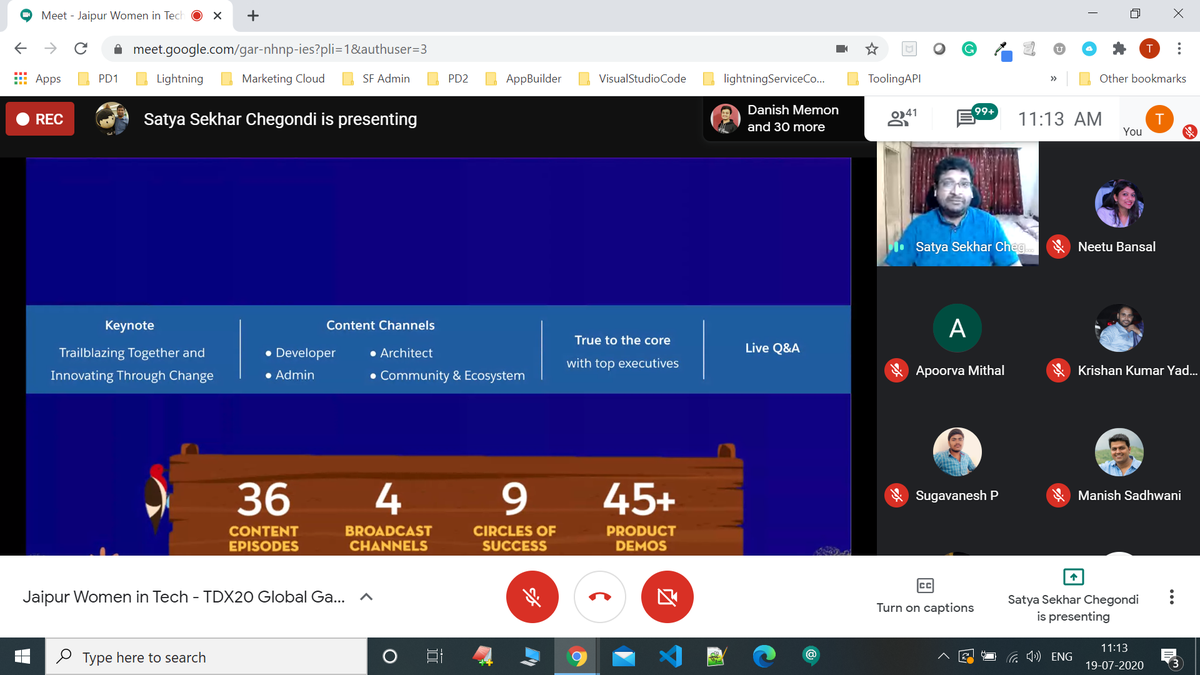The image size is (1200, 675).
Task: Go back in browser history
Action: click(x=20, y=48)
